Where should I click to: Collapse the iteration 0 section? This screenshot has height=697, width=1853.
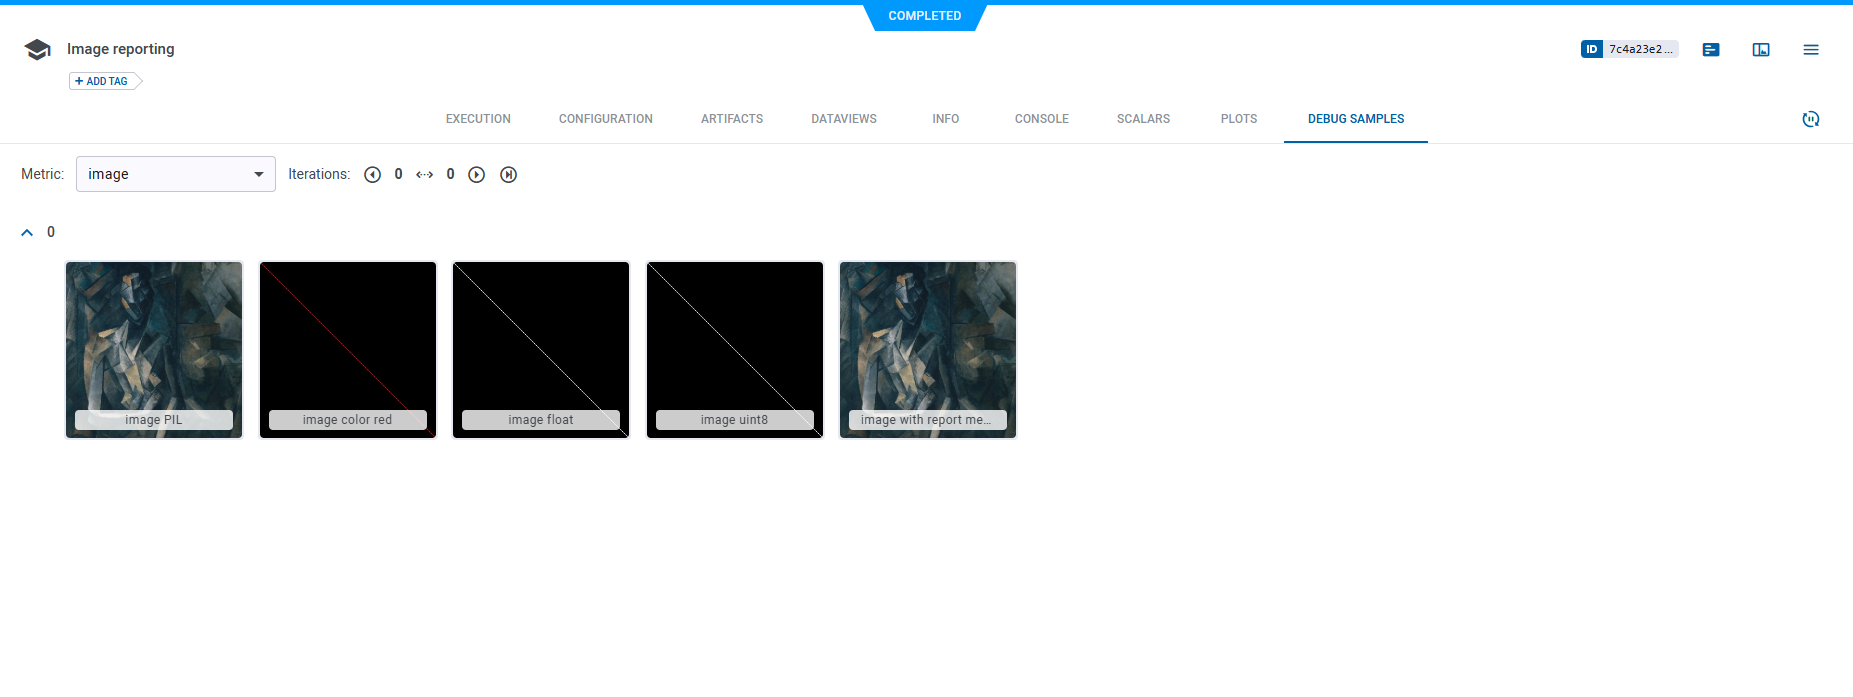(x=27, y=232)
